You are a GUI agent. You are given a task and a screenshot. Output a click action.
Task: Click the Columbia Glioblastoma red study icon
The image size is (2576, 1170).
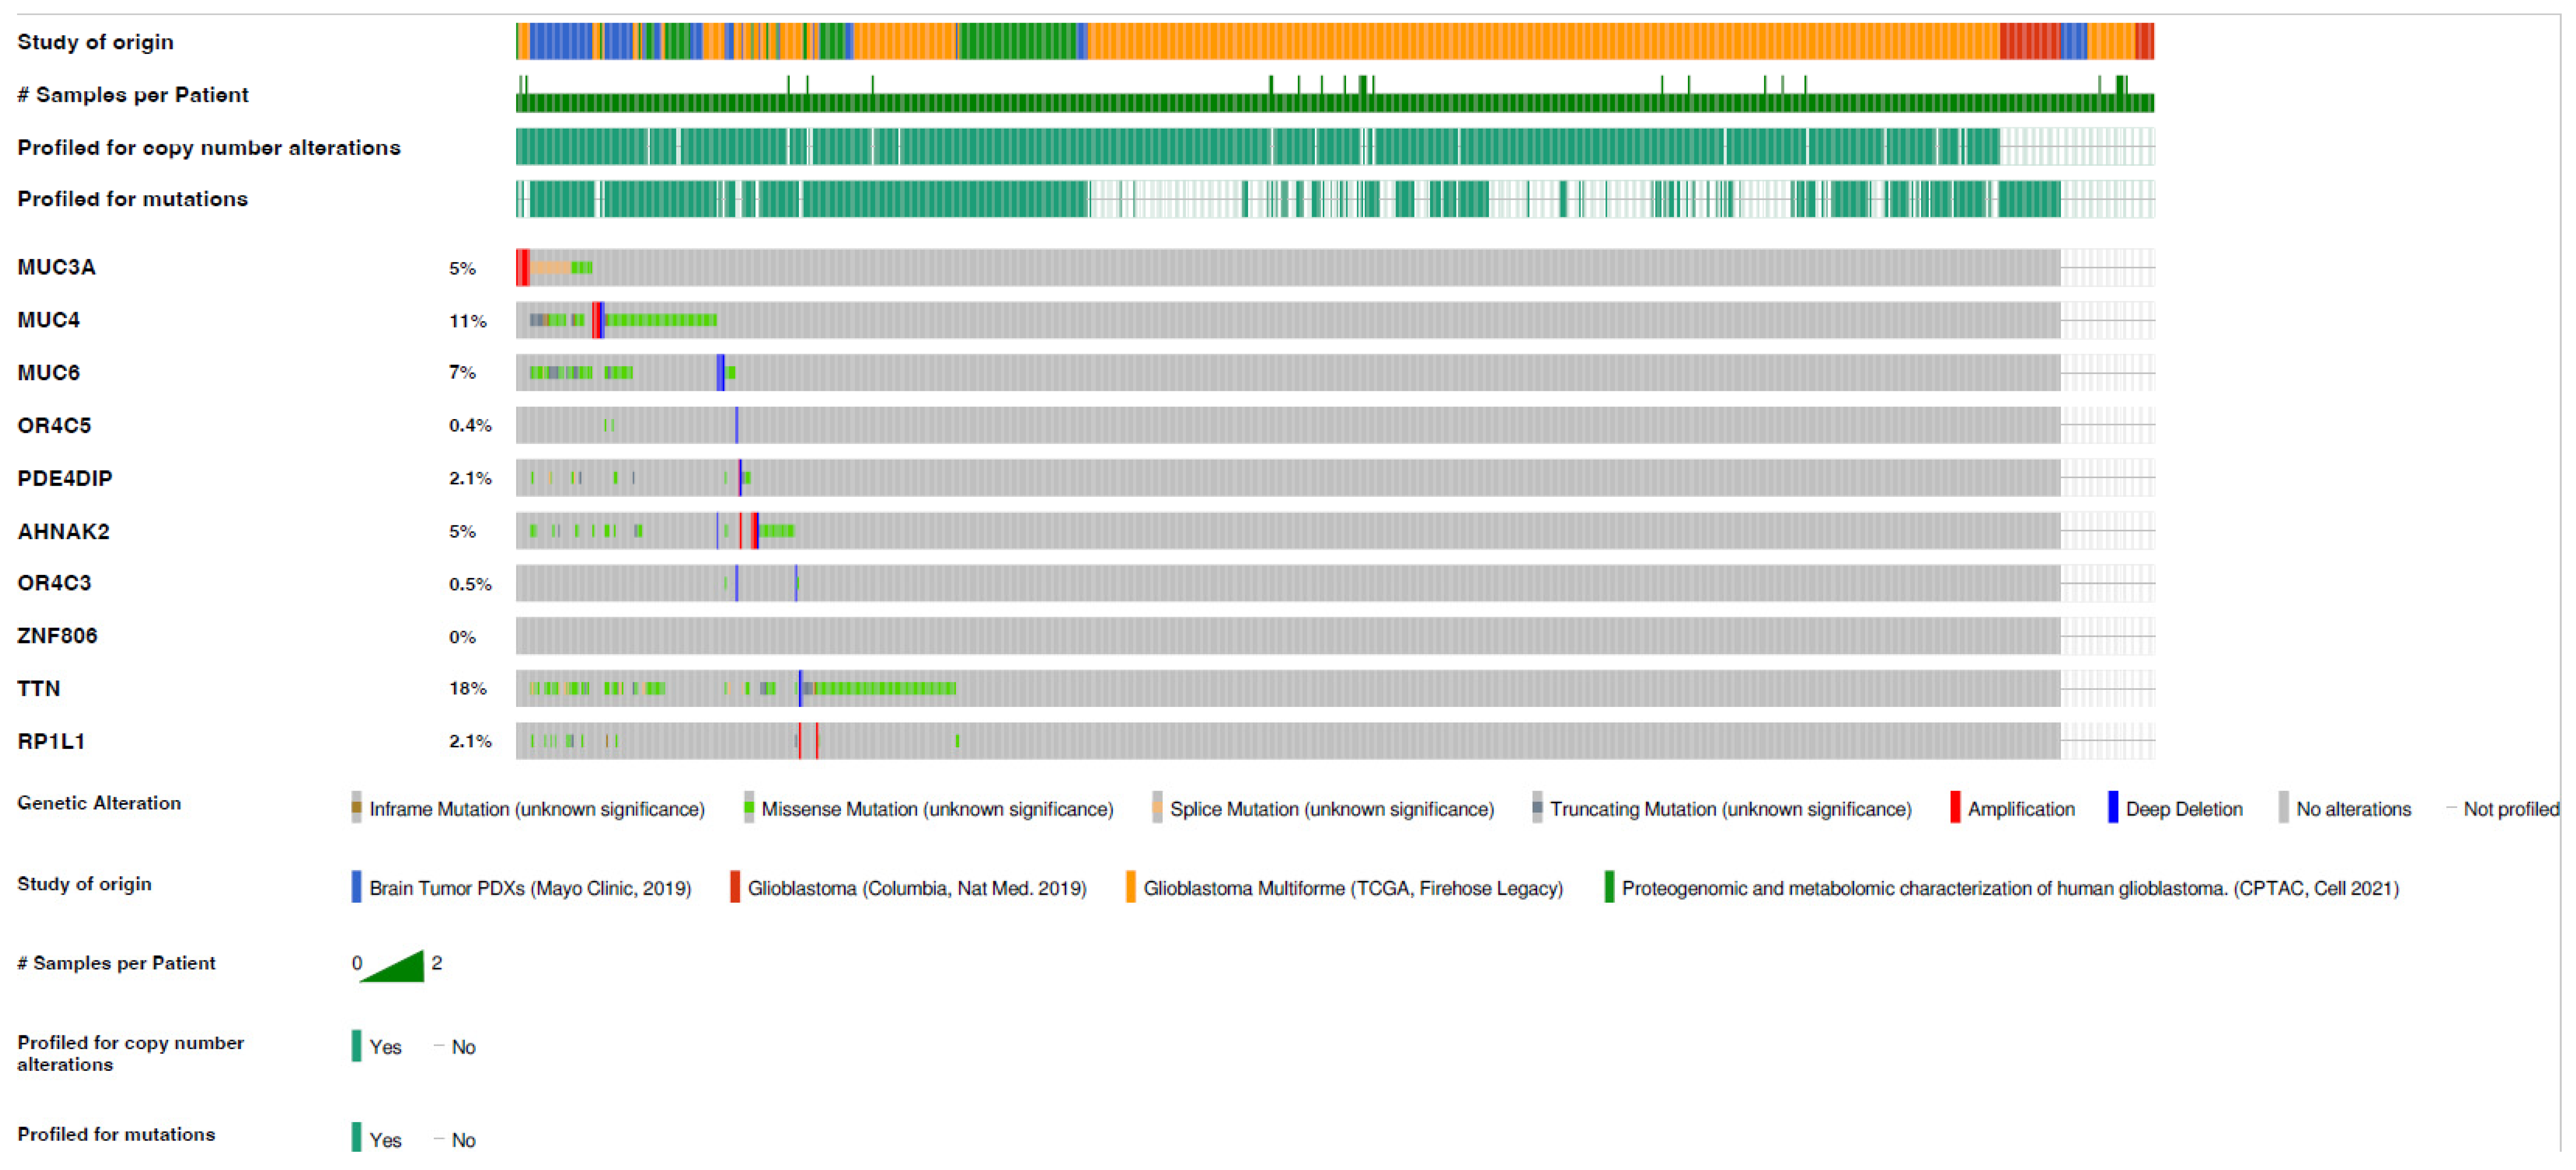[735, 887]
